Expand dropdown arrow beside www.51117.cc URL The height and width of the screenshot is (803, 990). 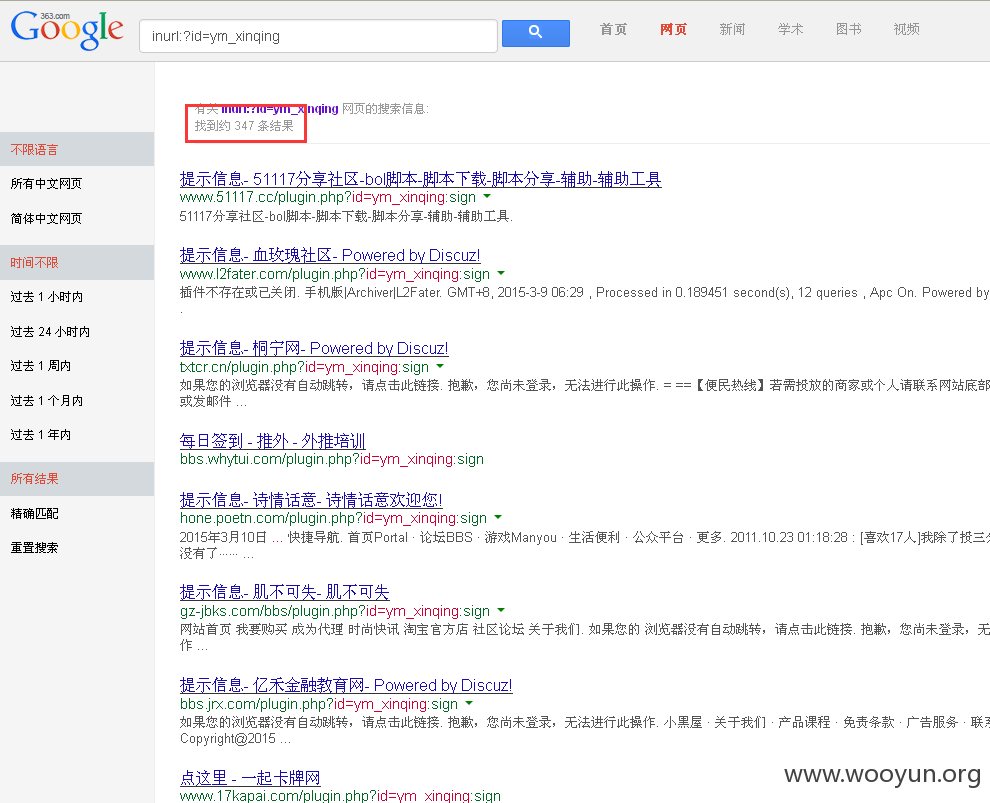[x=487, y=197]
